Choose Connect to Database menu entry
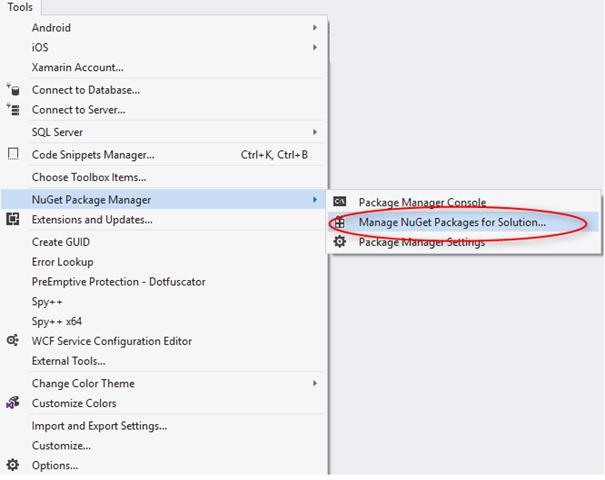This screenshot has height=480, width=605. tap(164, 90)
